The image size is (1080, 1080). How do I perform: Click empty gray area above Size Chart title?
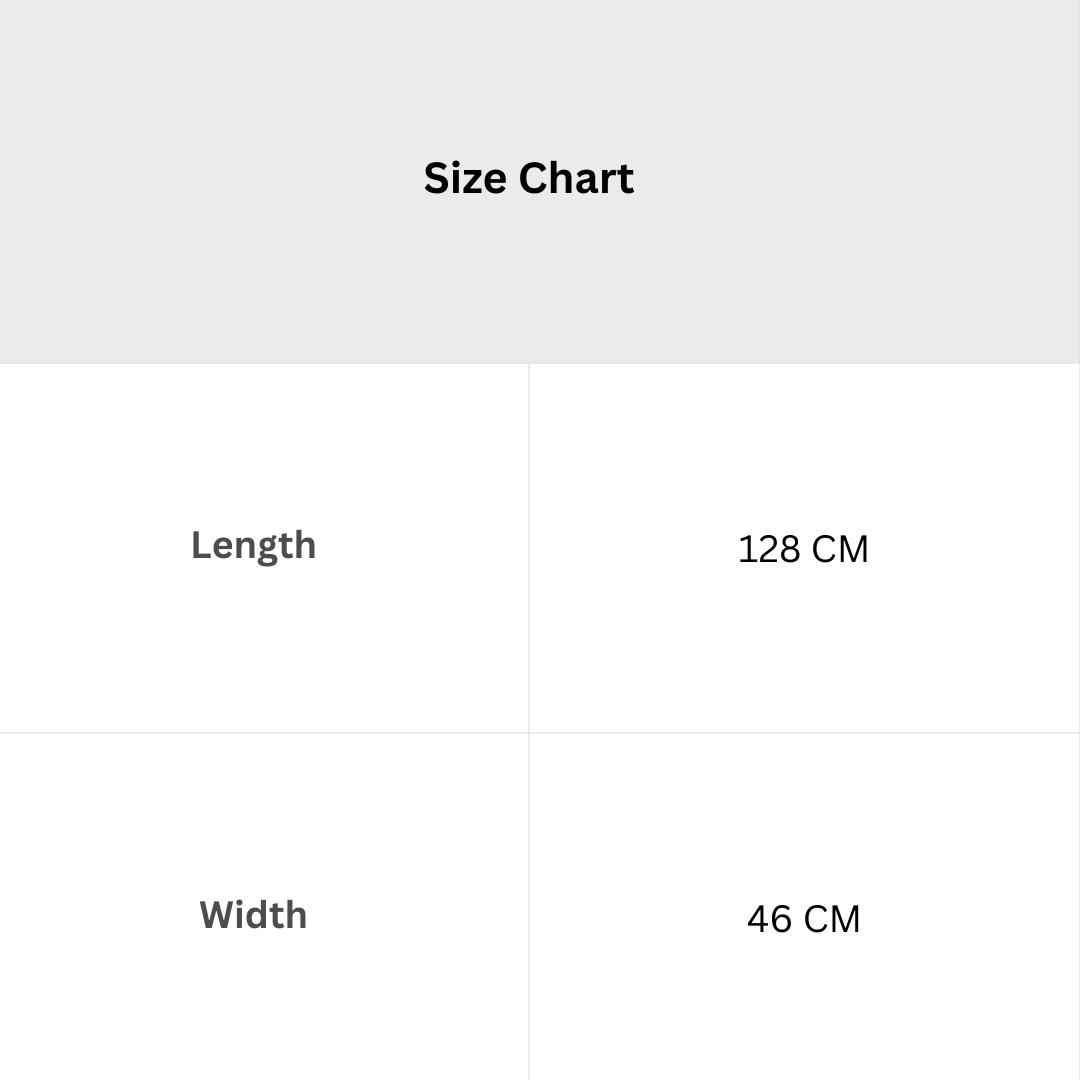(x=528, y=76)
